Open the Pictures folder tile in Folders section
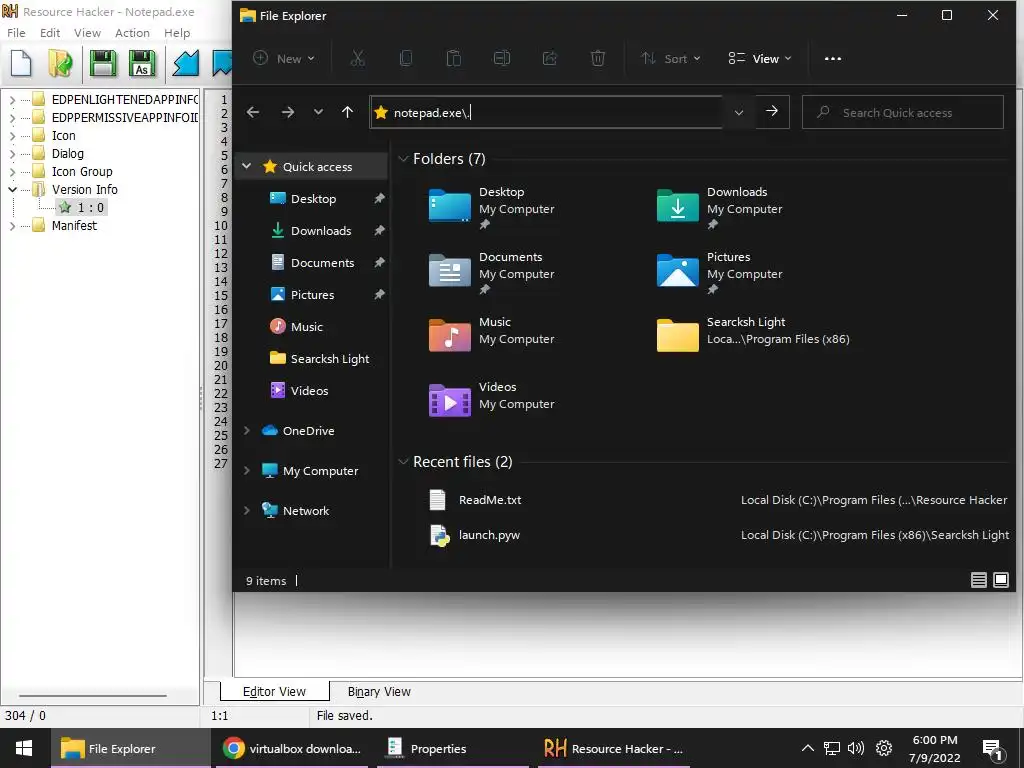This screenshot has height=768, width=1024. pos(720,272)
